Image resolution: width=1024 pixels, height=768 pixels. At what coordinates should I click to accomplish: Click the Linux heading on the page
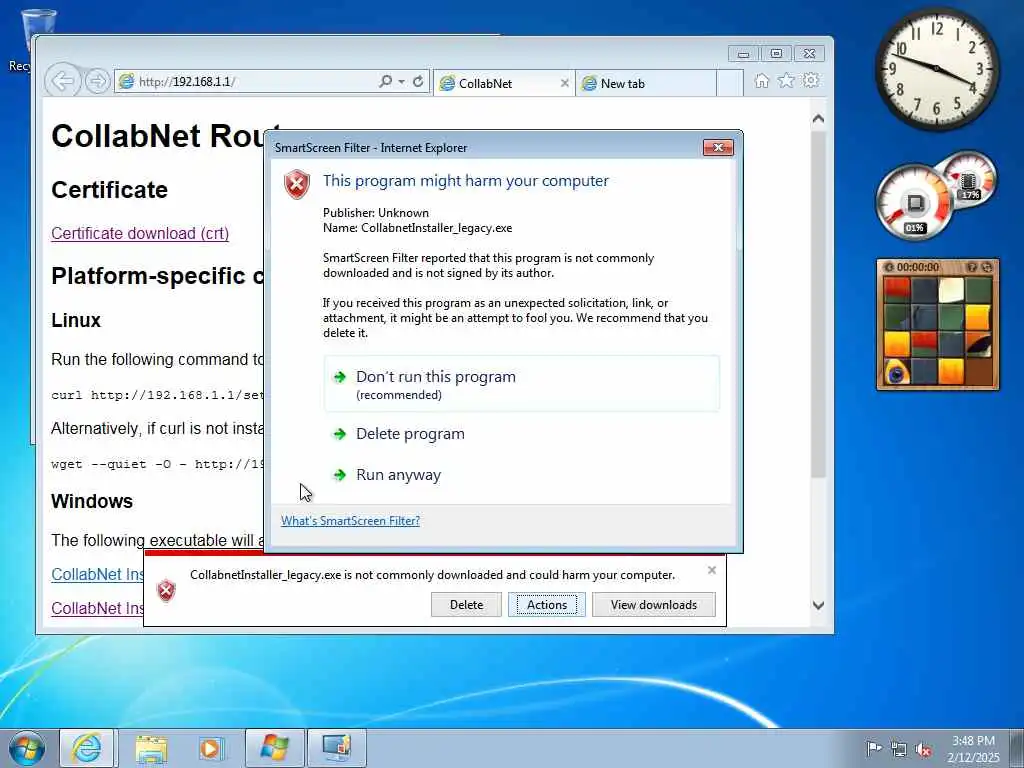[x=76, y=321]
